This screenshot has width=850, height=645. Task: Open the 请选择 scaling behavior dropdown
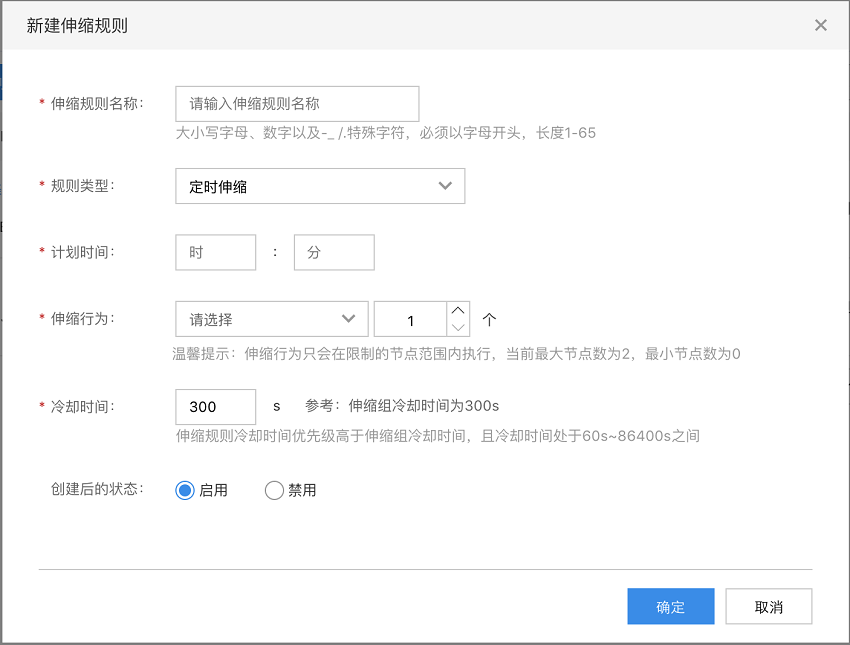pyautogui.click(x=272, y=319)
